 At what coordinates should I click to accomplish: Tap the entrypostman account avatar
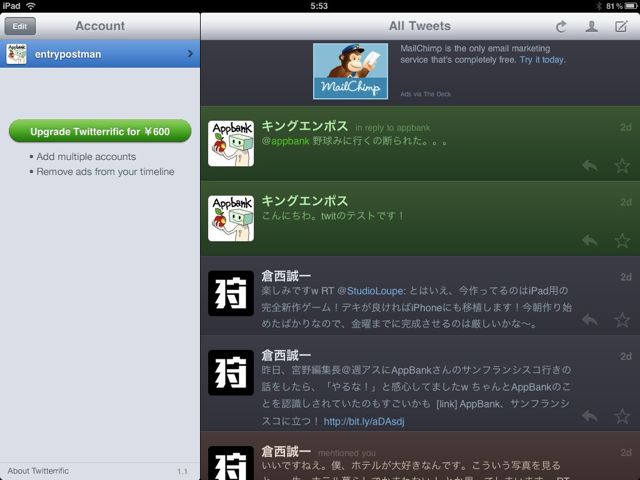pyautogui.click(x=16, y=54)
